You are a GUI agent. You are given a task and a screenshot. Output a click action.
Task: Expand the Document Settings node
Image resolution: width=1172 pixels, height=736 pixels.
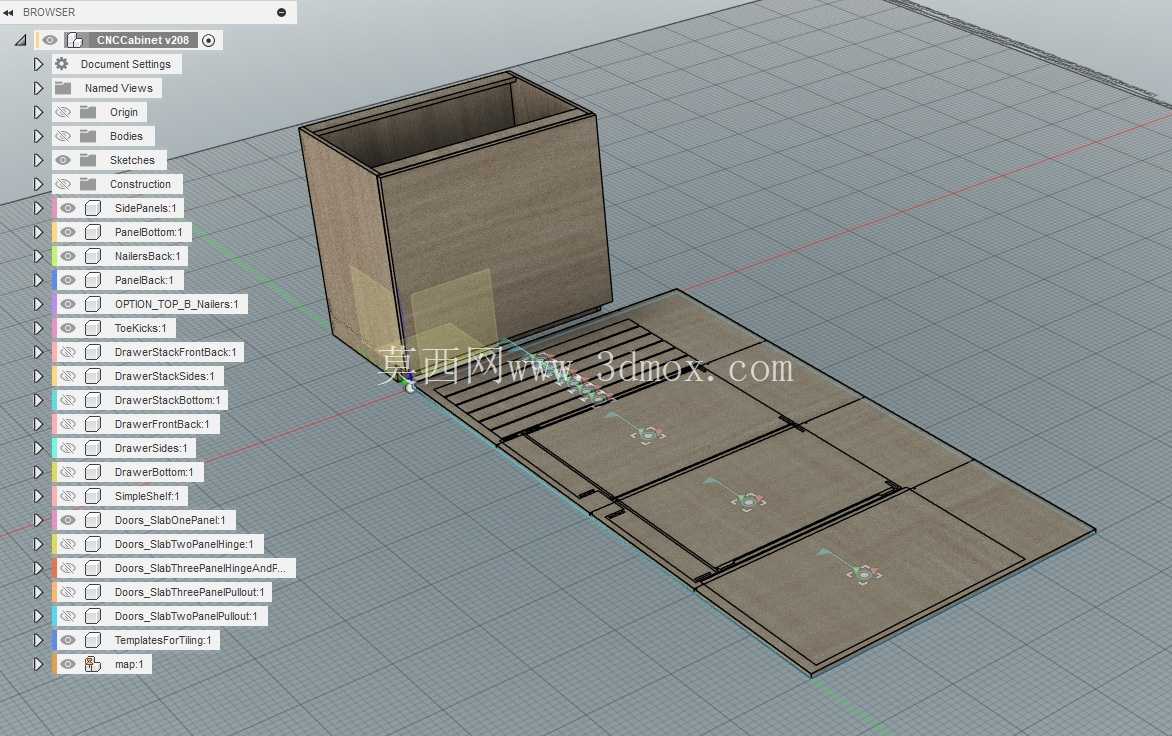[38, 64]
